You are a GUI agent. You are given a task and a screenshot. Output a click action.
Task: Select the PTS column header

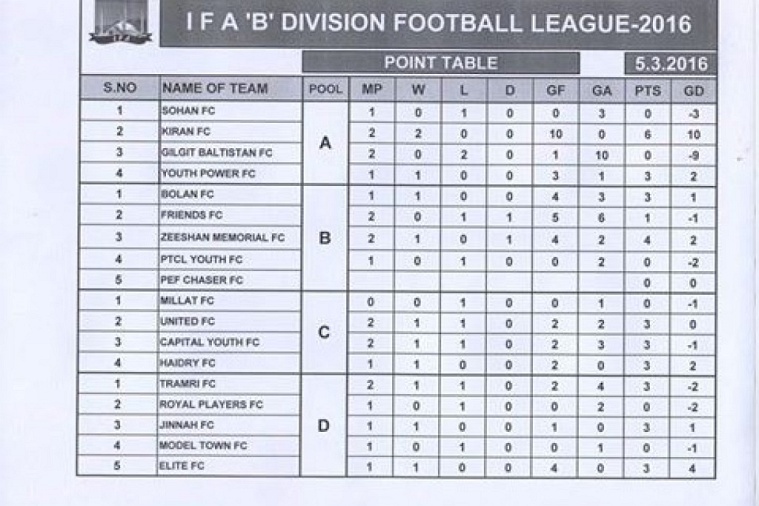point(648,89)
